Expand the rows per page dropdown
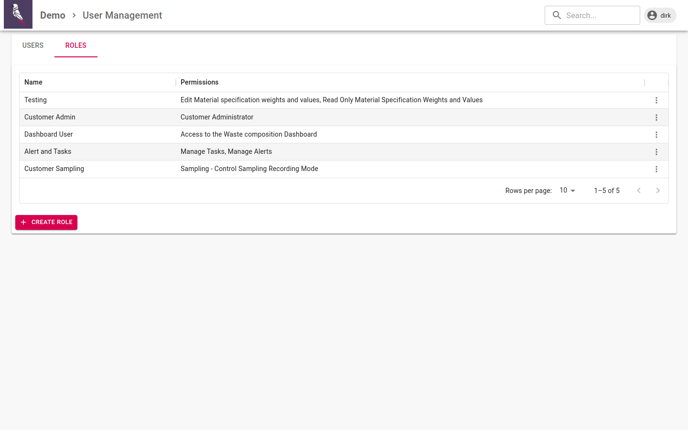The image size is (688, 430). 567,190
